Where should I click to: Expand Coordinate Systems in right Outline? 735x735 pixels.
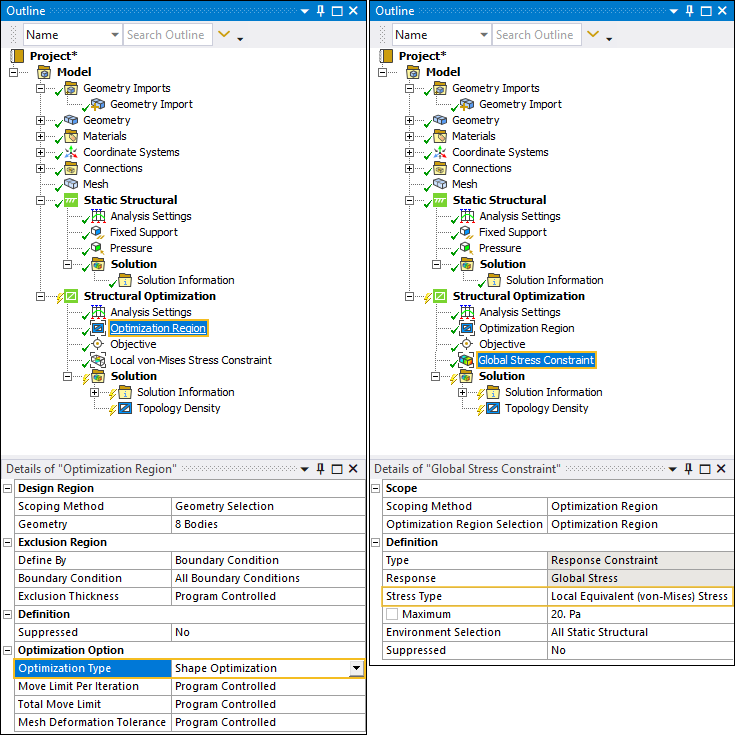(409, 152)
